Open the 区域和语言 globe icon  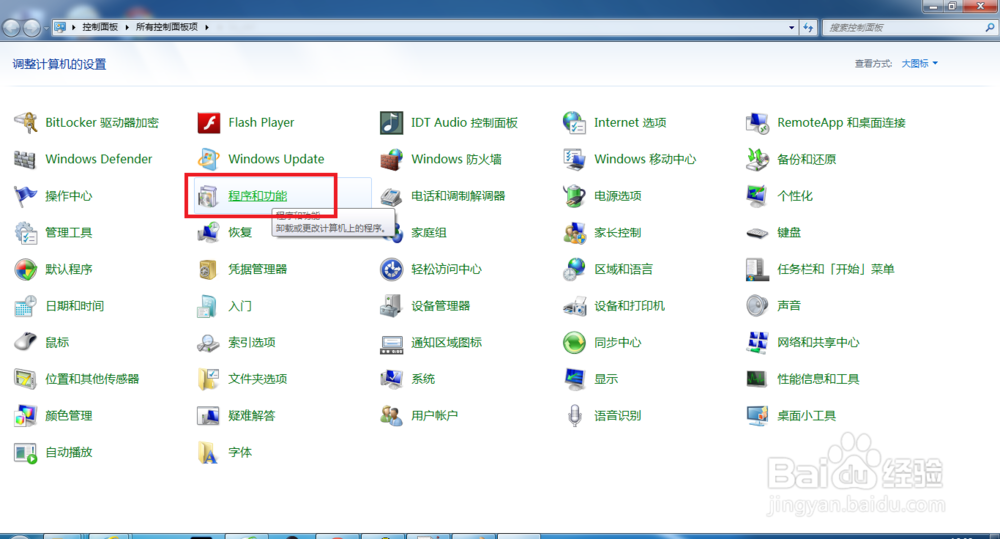click(x=574, y=269)
